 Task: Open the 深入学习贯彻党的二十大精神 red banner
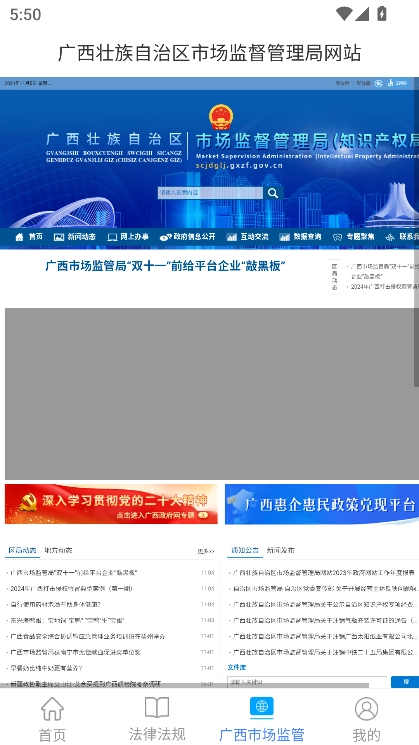(x=111, y=504)
